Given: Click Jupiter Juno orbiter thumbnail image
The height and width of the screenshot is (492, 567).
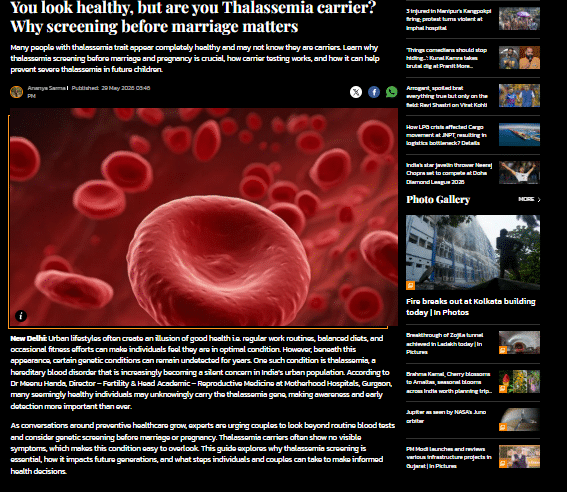Looking at the screenshot, I should (x=519, y=420).
